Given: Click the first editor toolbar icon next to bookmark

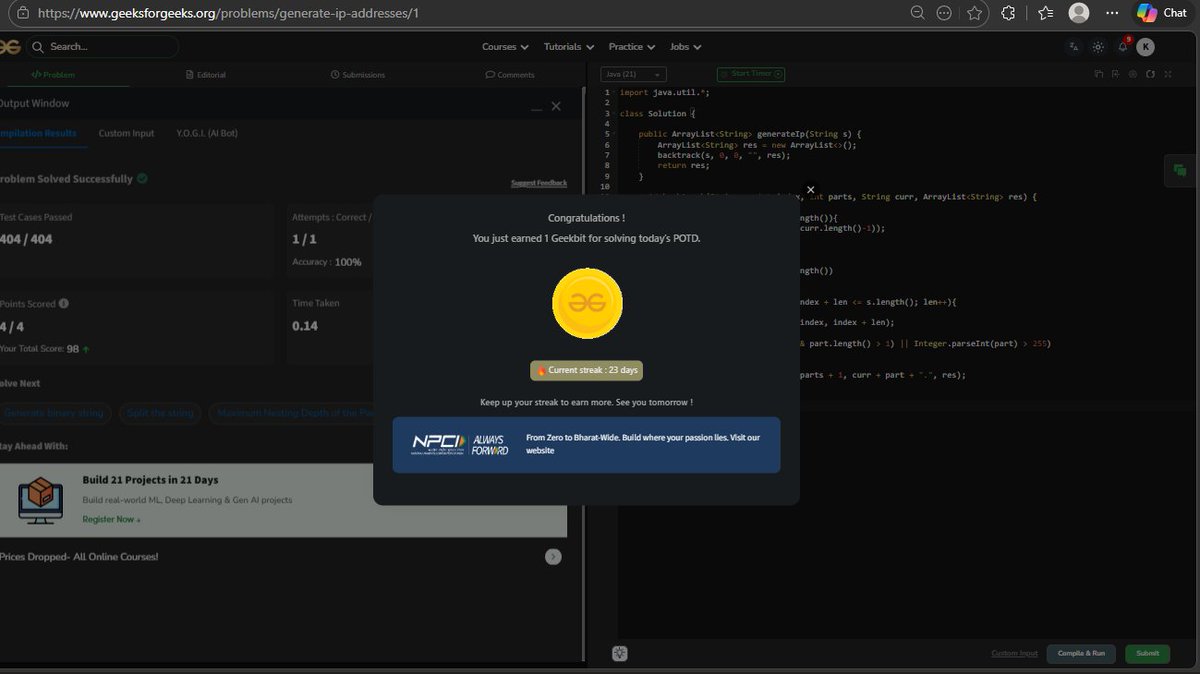Looking at the screenshot, I should (x=1098, y=74).
